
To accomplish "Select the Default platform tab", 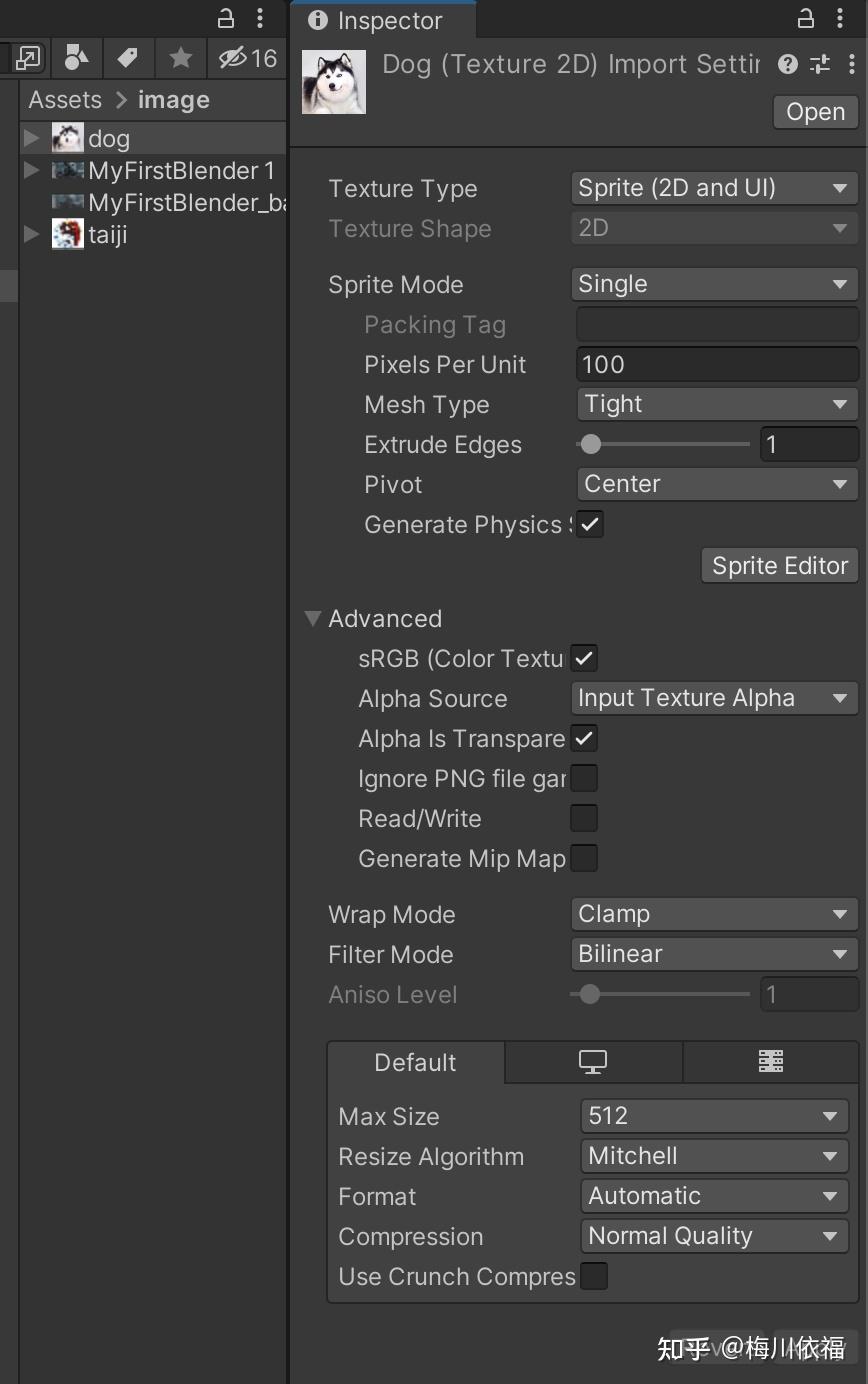I will click(415, 1062).
